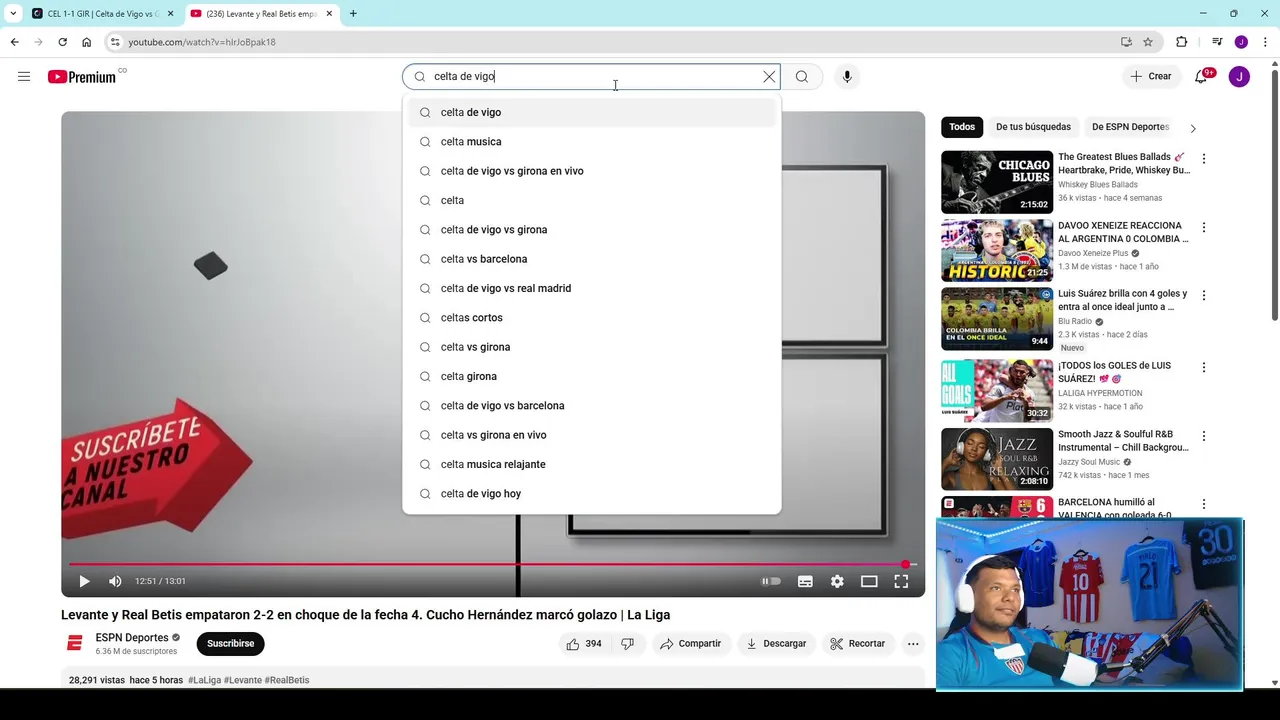Go to YouTube Premium home logo
1280x720 pixels.
82,77
